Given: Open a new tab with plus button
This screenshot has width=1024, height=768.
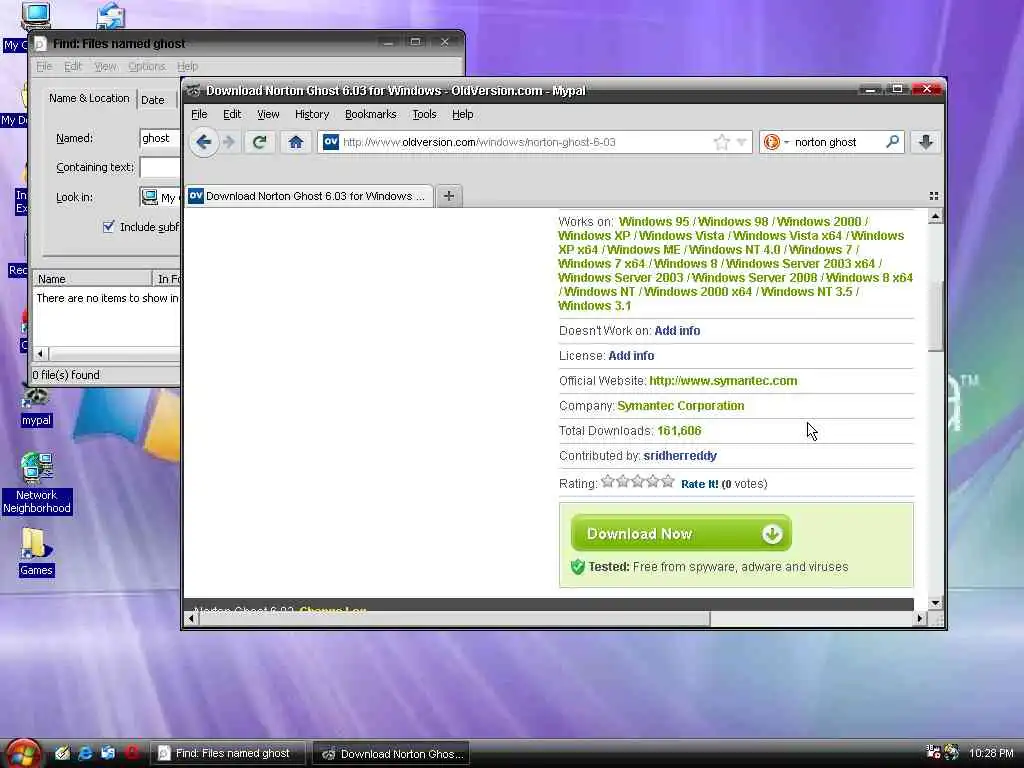Looking at the screenshot, I should [449, 196].
